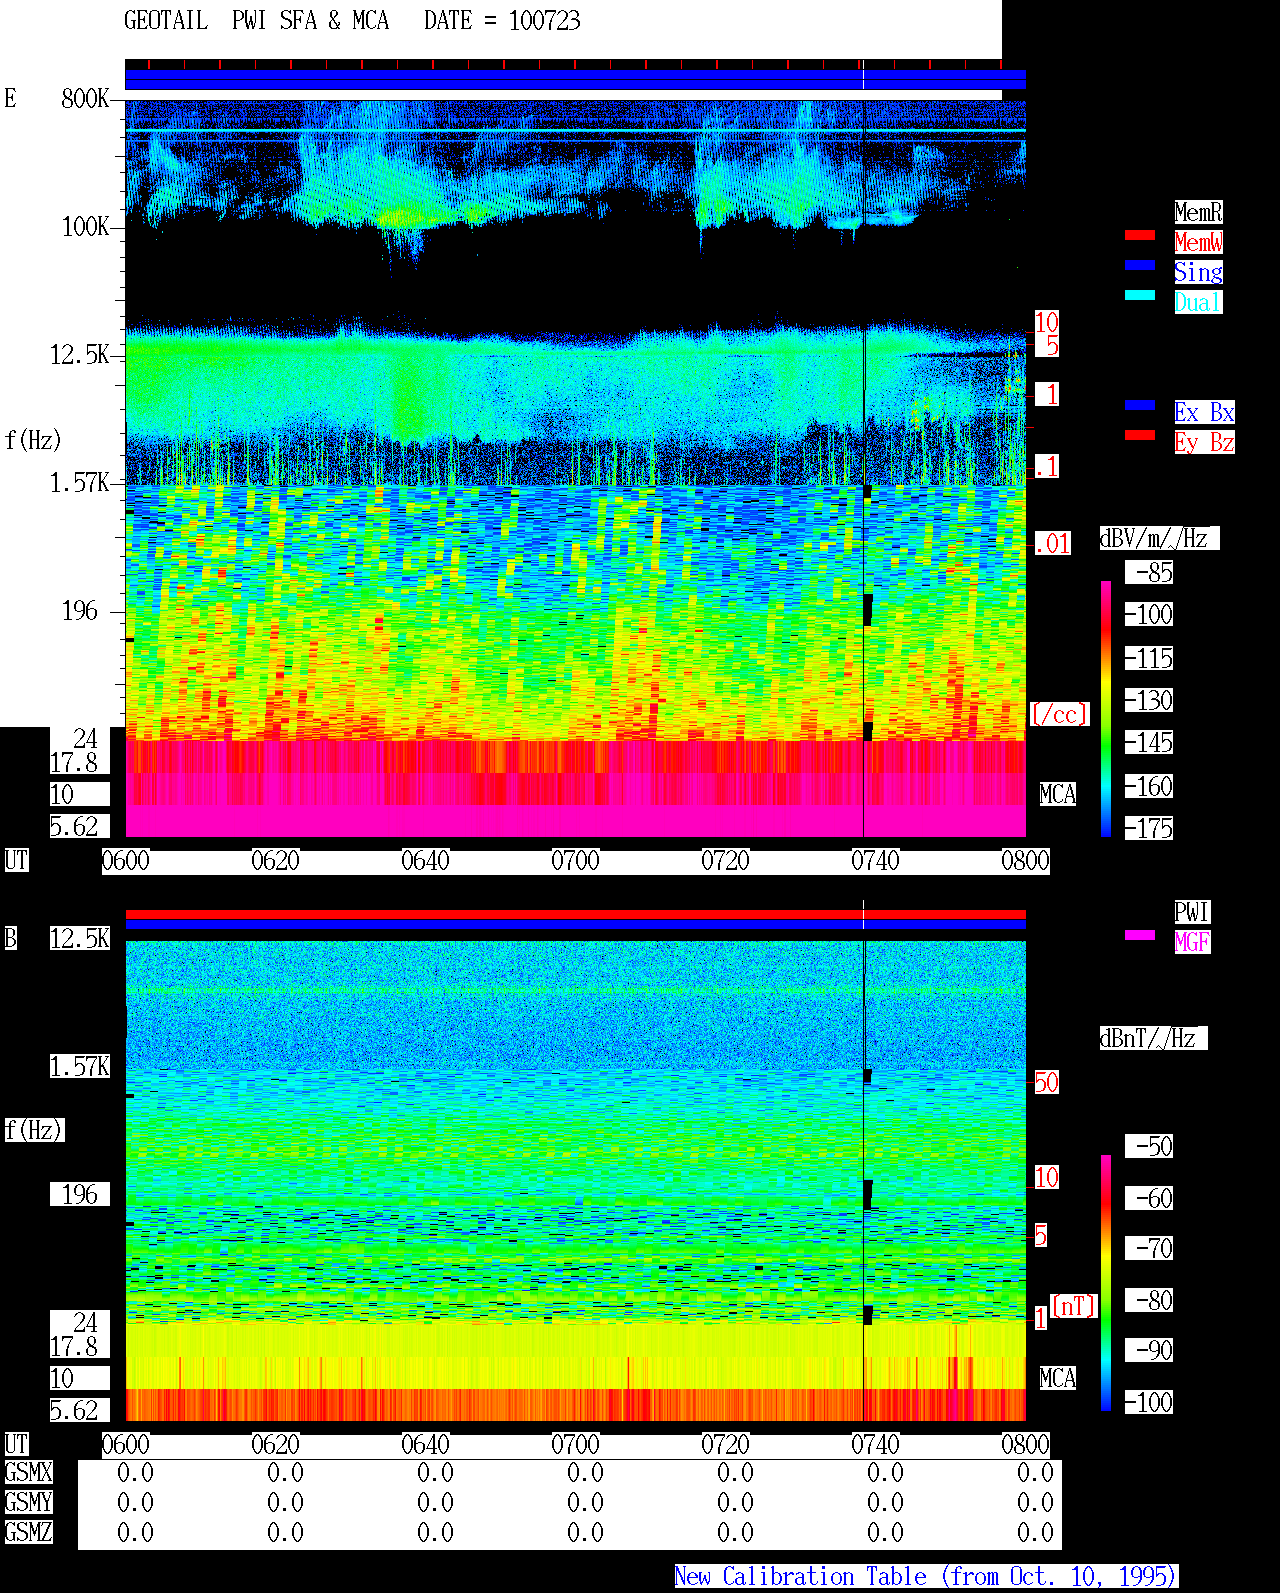Click the blue mode bar above E spectrogram
Screen dimensions: 1280x1593
[575, 80]
